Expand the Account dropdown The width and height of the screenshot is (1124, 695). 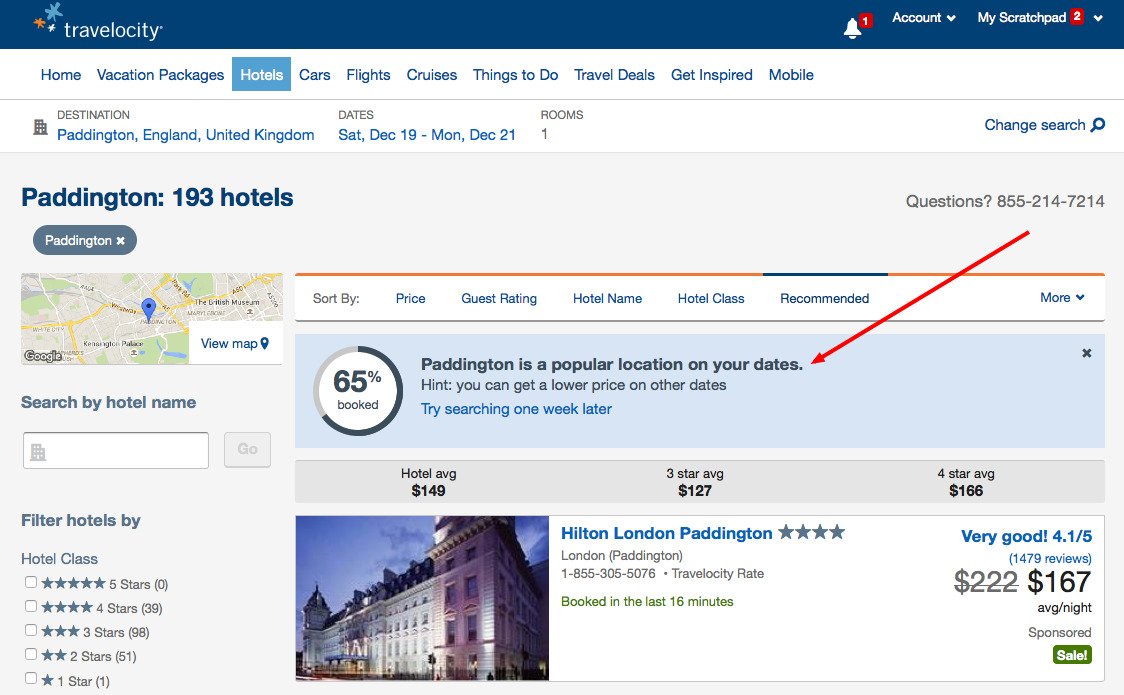(x=924, y=18)
